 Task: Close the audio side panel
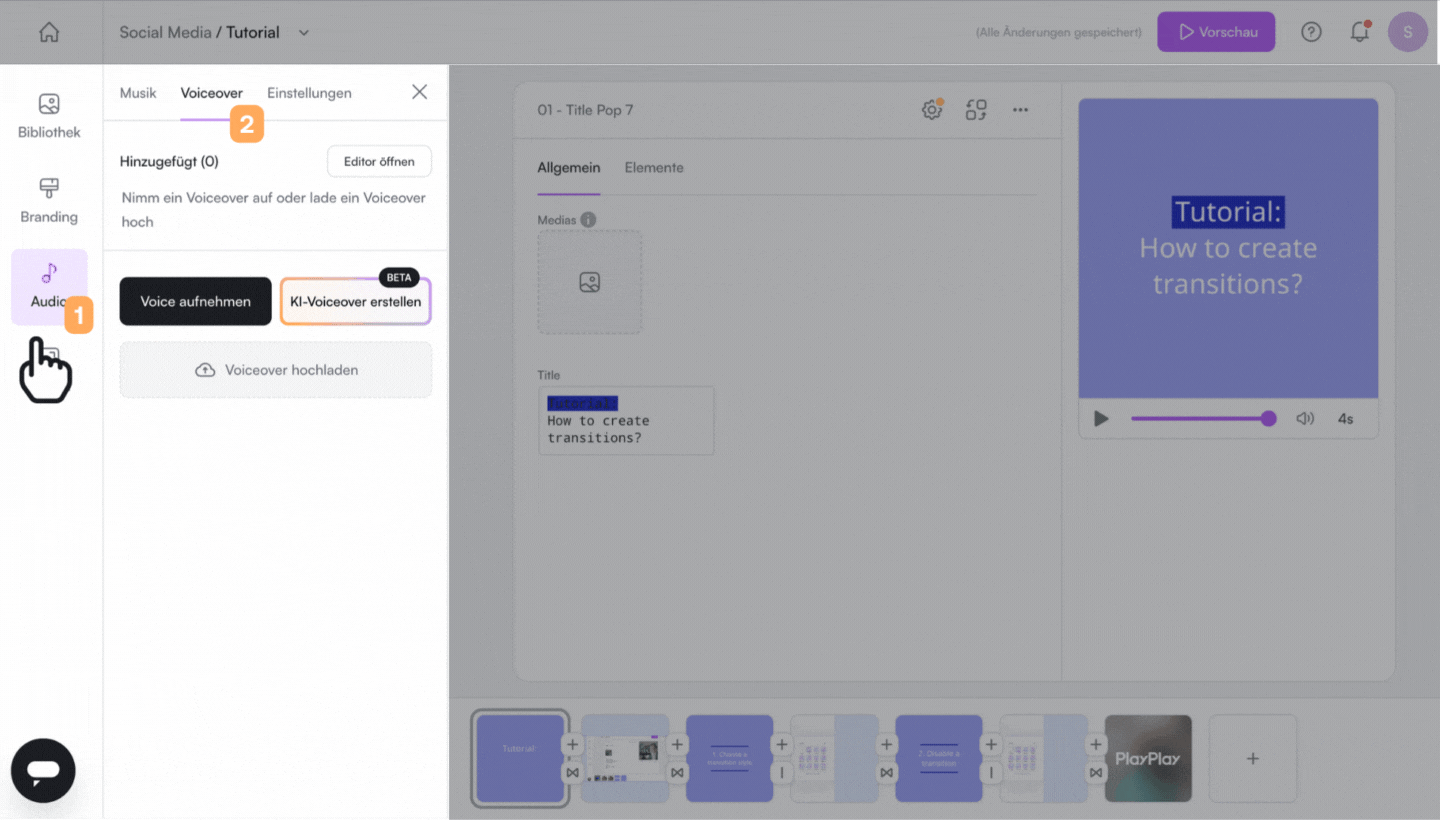point(420,92)
